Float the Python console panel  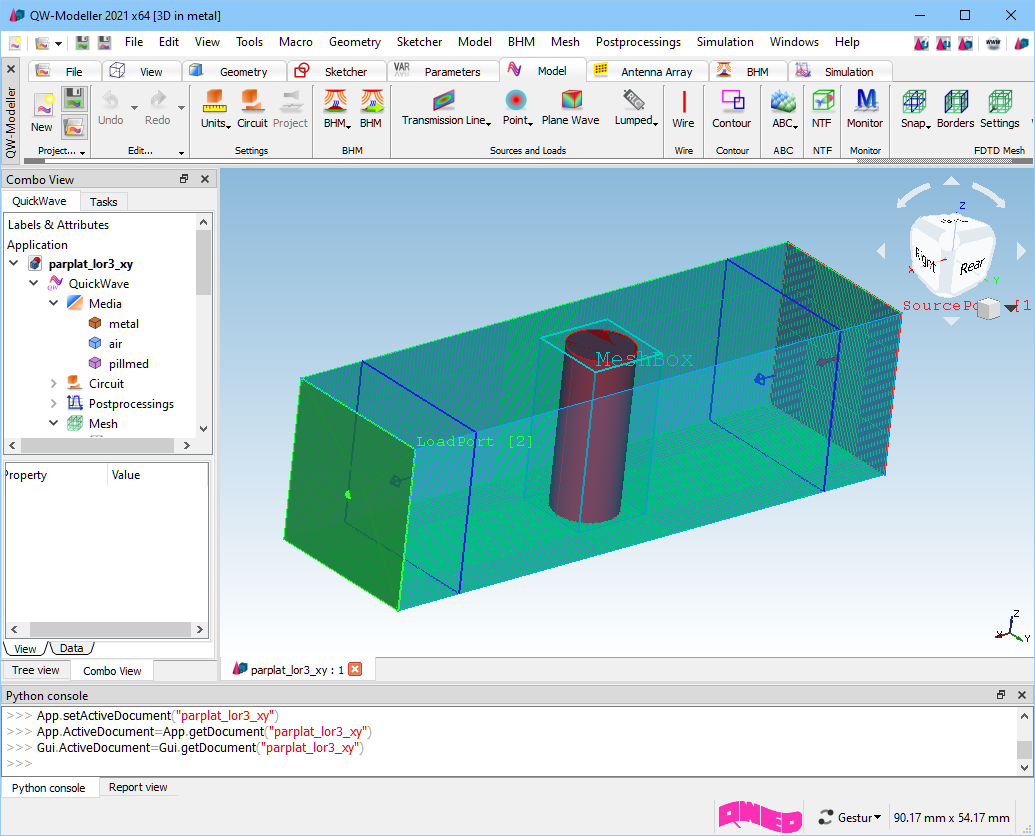coord(1001,695)
